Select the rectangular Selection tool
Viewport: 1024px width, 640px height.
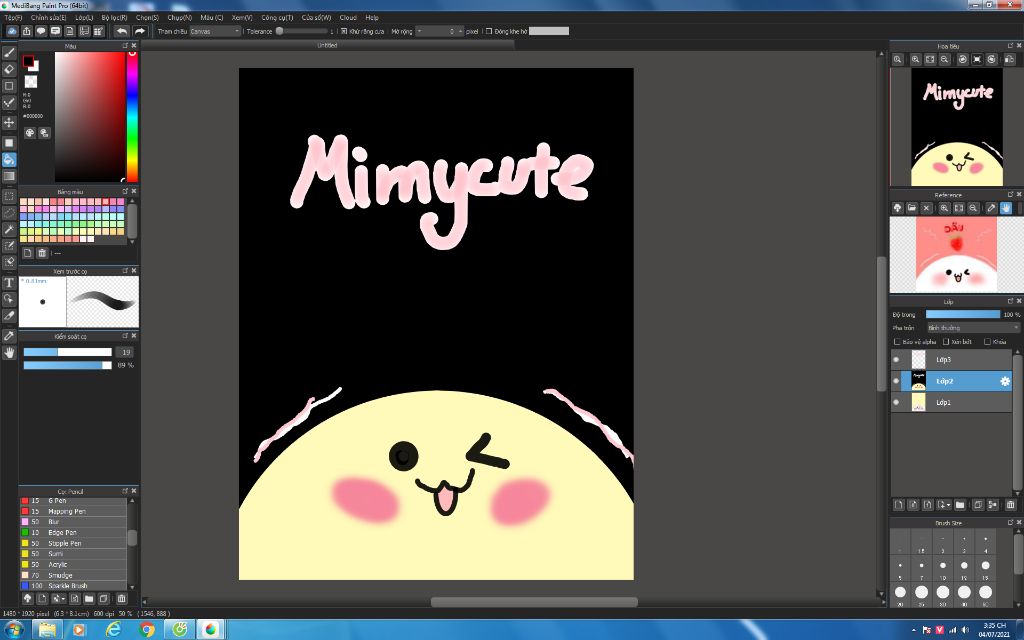click(9, 197)
